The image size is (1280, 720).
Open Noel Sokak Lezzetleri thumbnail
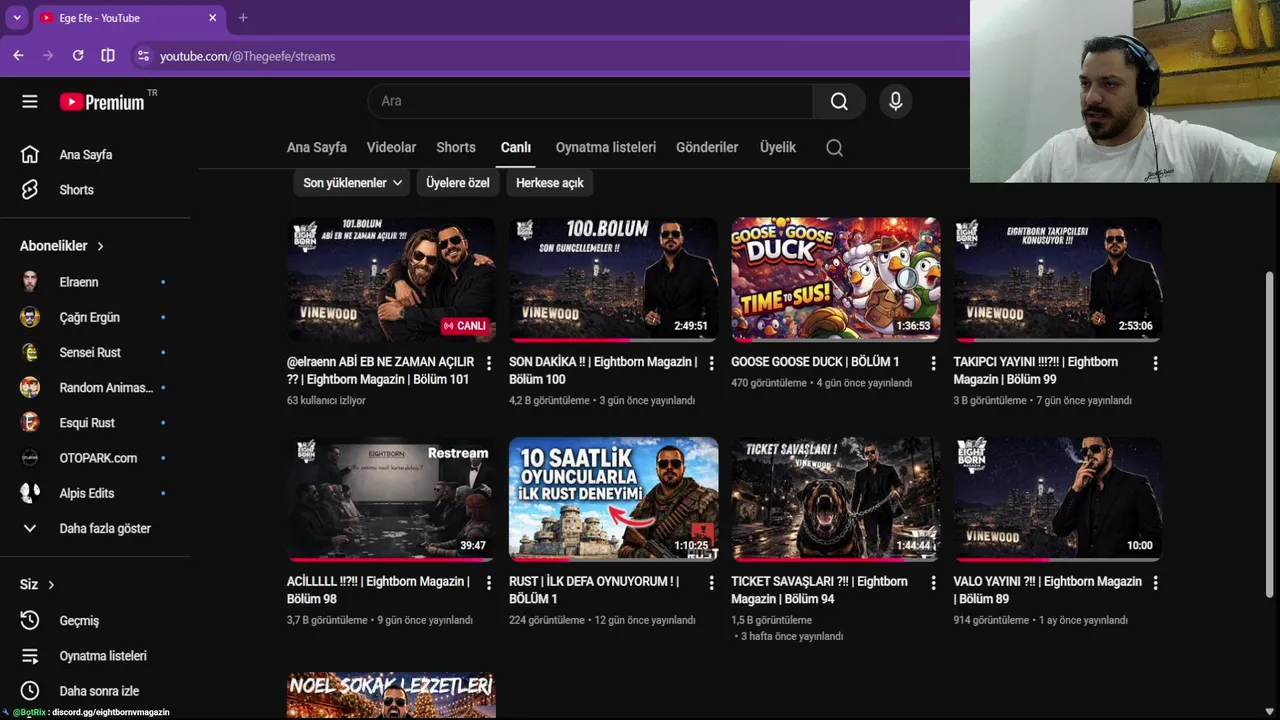pos(391,696)
